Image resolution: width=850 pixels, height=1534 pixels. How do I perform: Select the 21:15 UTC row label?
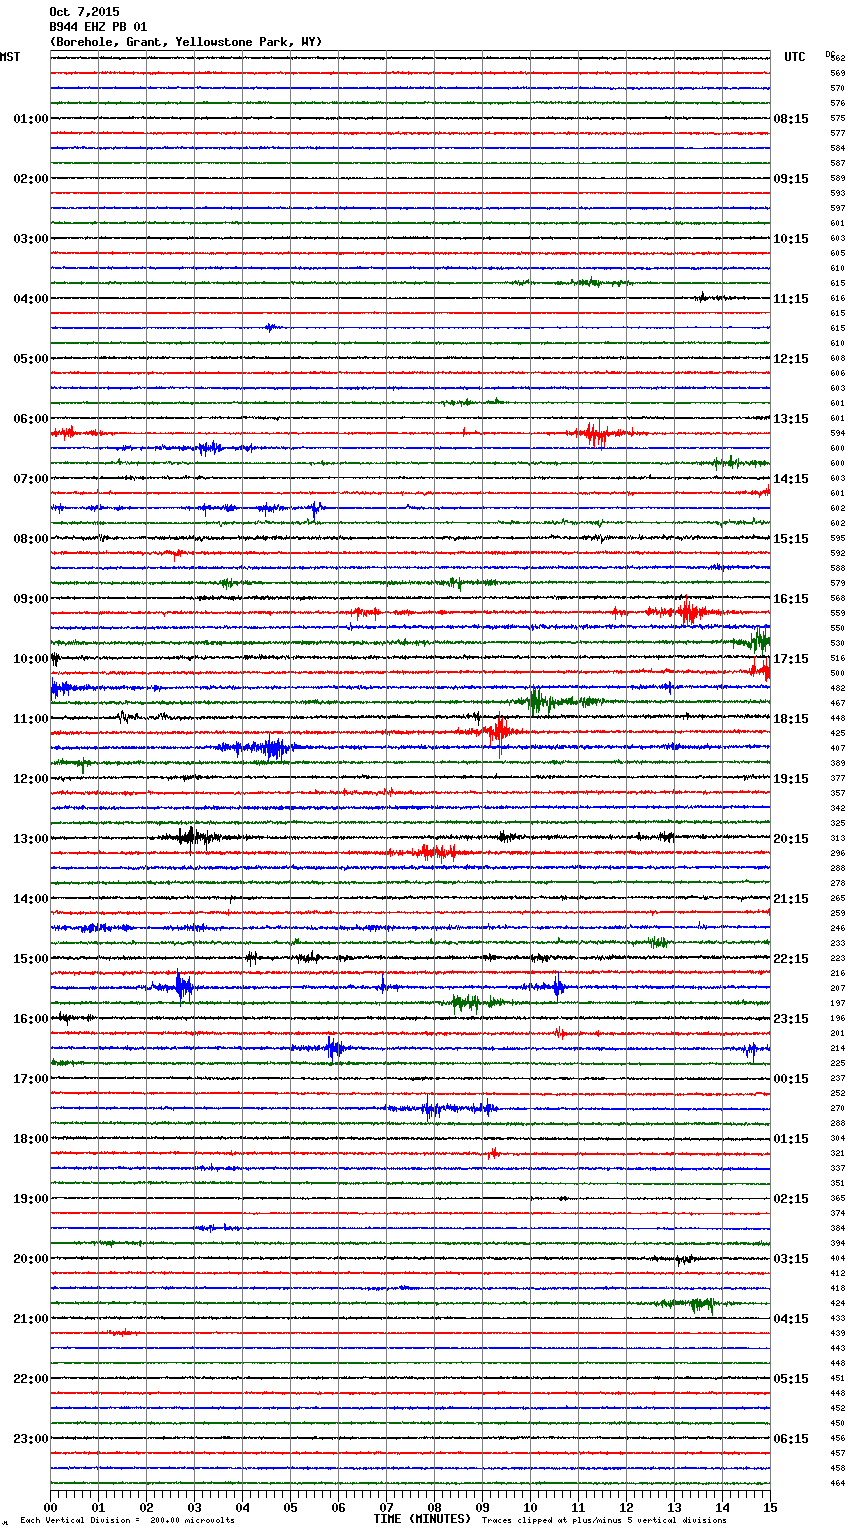pyautogui.click(x=791, y=899)
